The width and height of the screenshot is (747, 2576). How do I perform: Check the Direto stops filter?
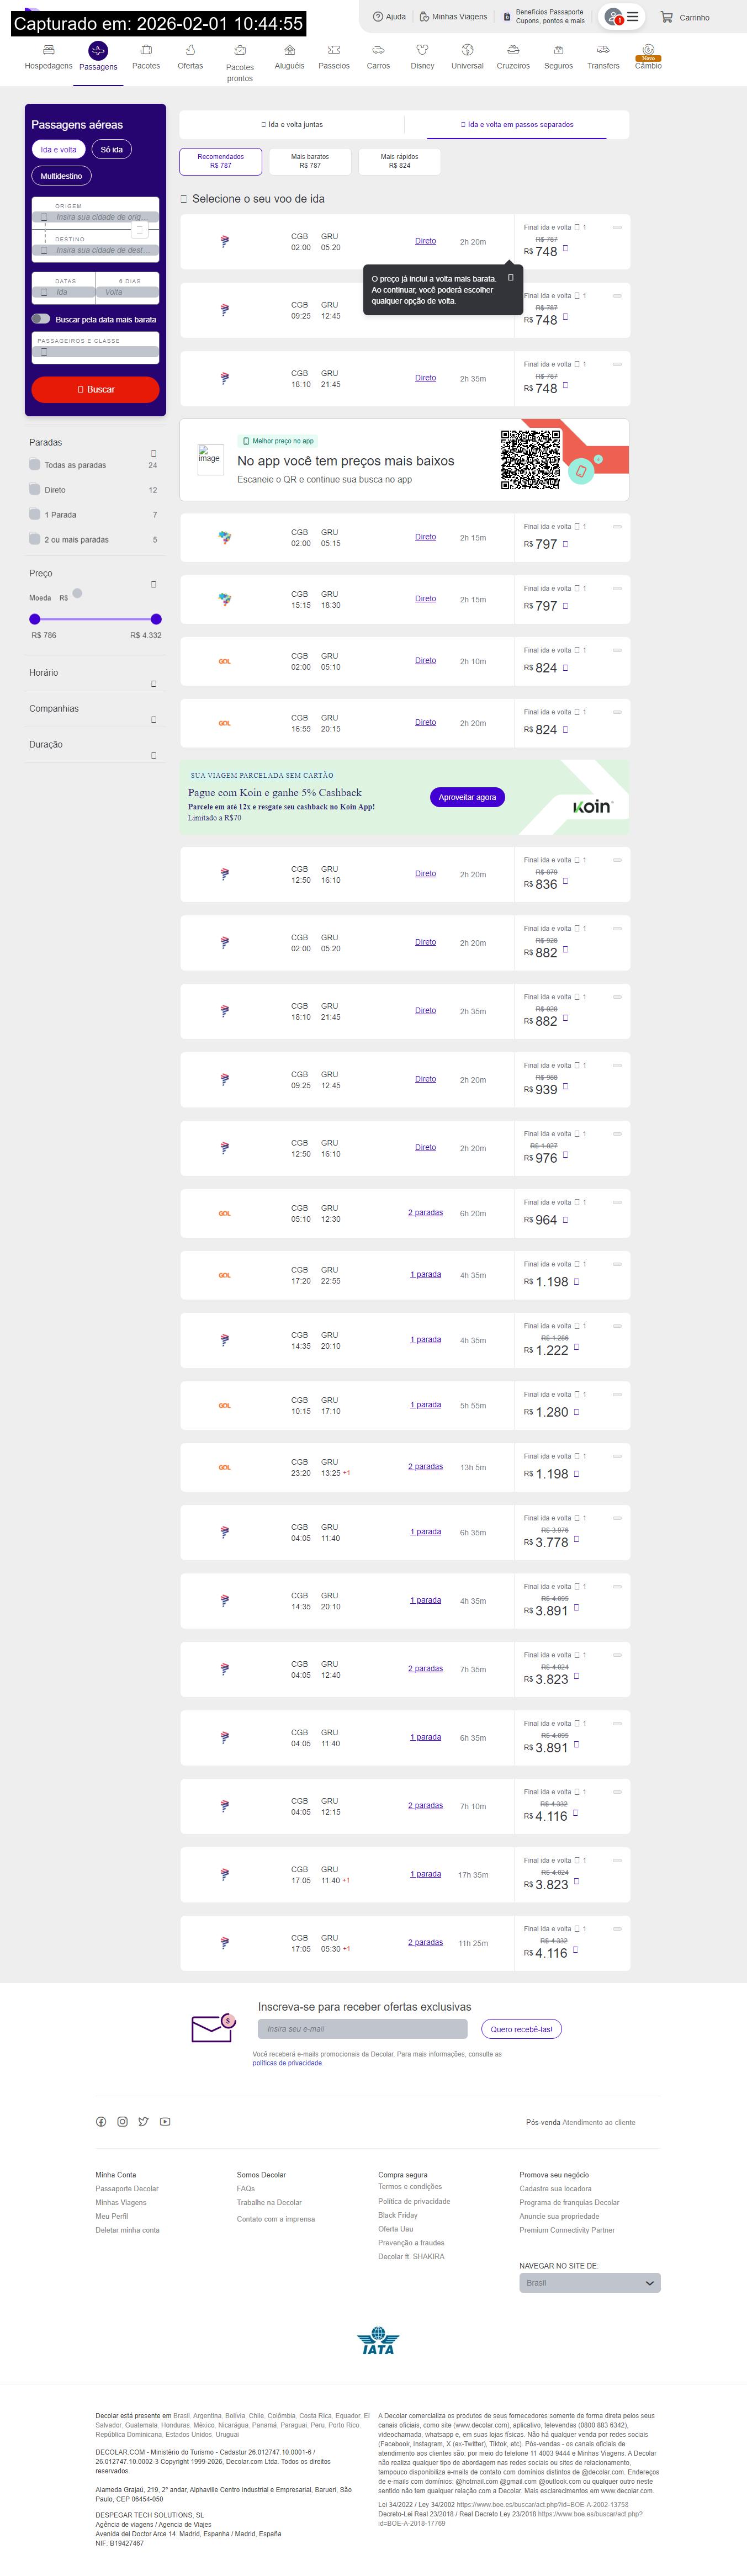tap(36, 490)
